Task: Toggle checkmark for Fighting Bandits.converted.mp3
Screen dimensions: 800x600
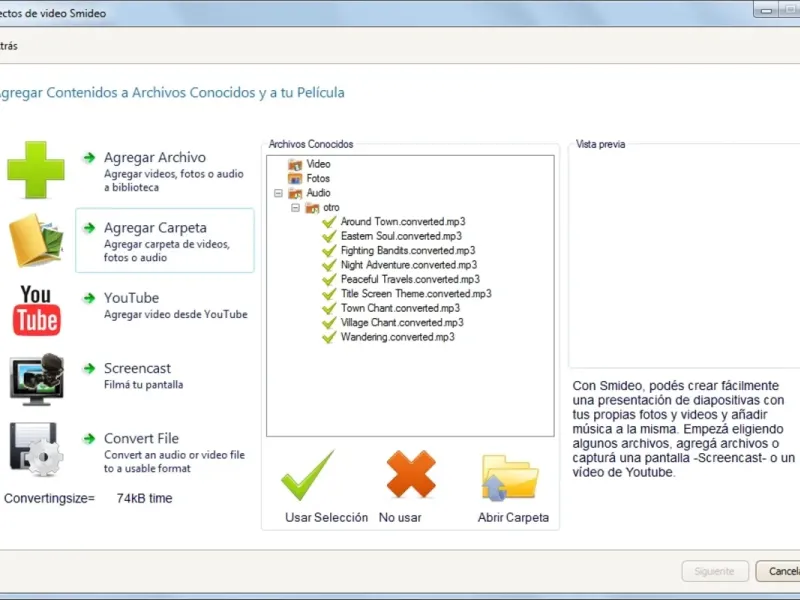Action: pos(329,251)
